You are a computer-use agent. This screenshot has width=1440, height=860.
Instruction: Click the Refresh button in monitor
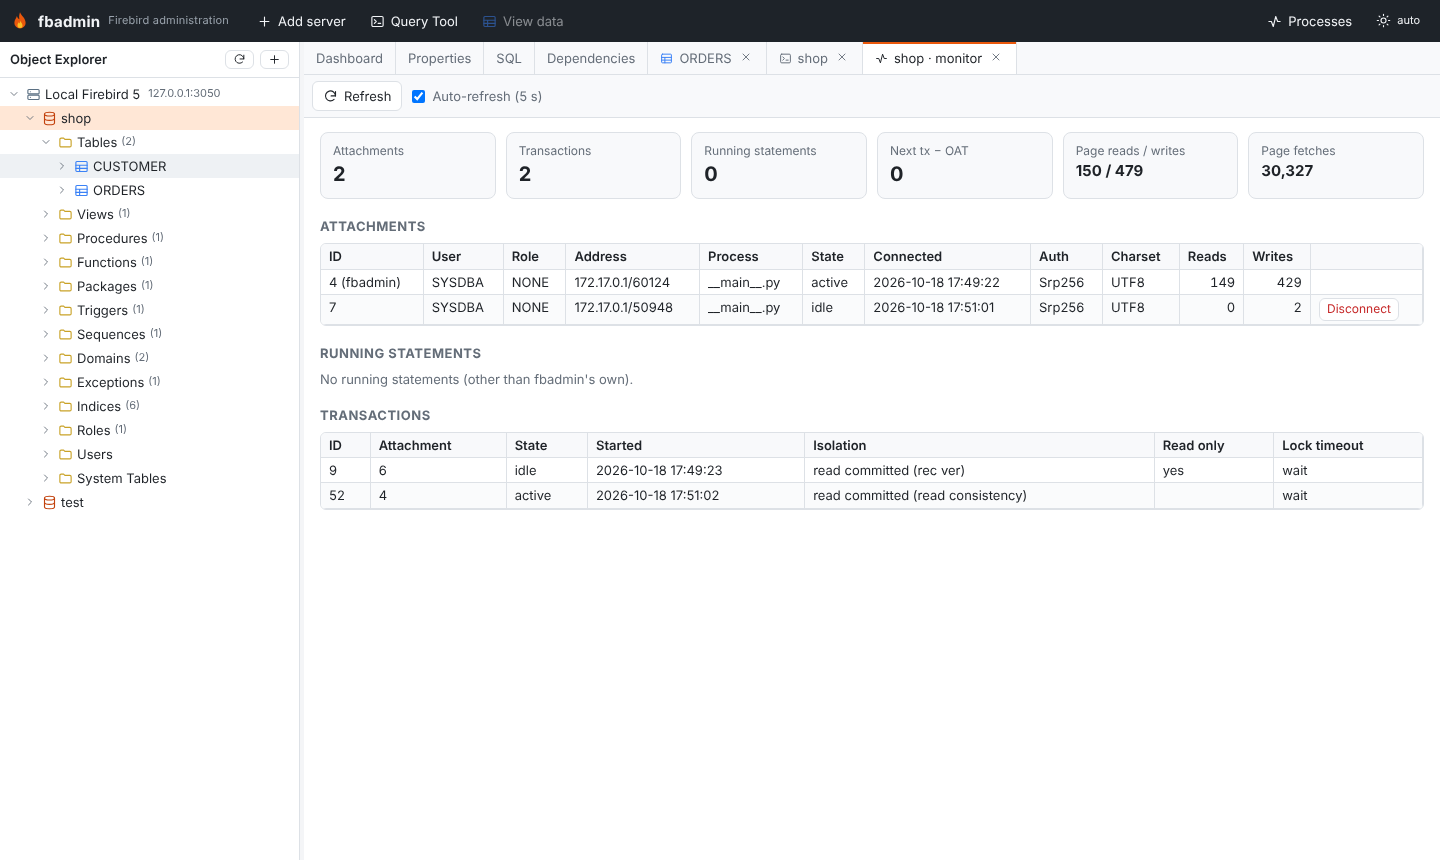[357, 96]
